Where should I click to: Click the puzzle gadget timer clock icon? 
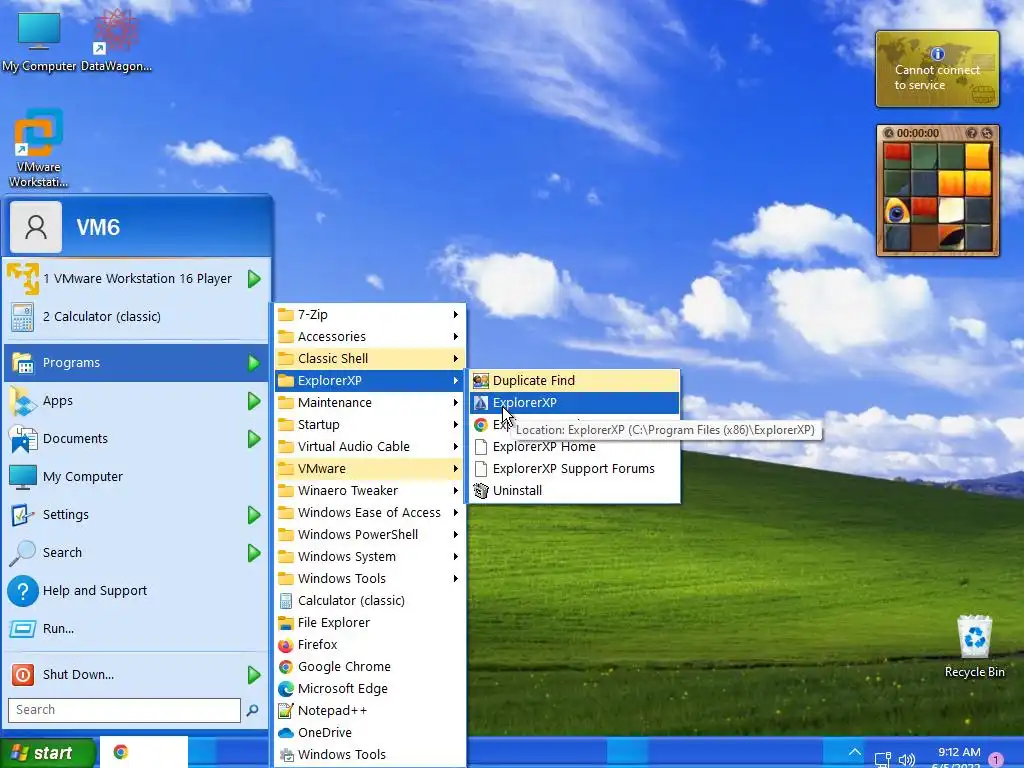click(888, 133)
